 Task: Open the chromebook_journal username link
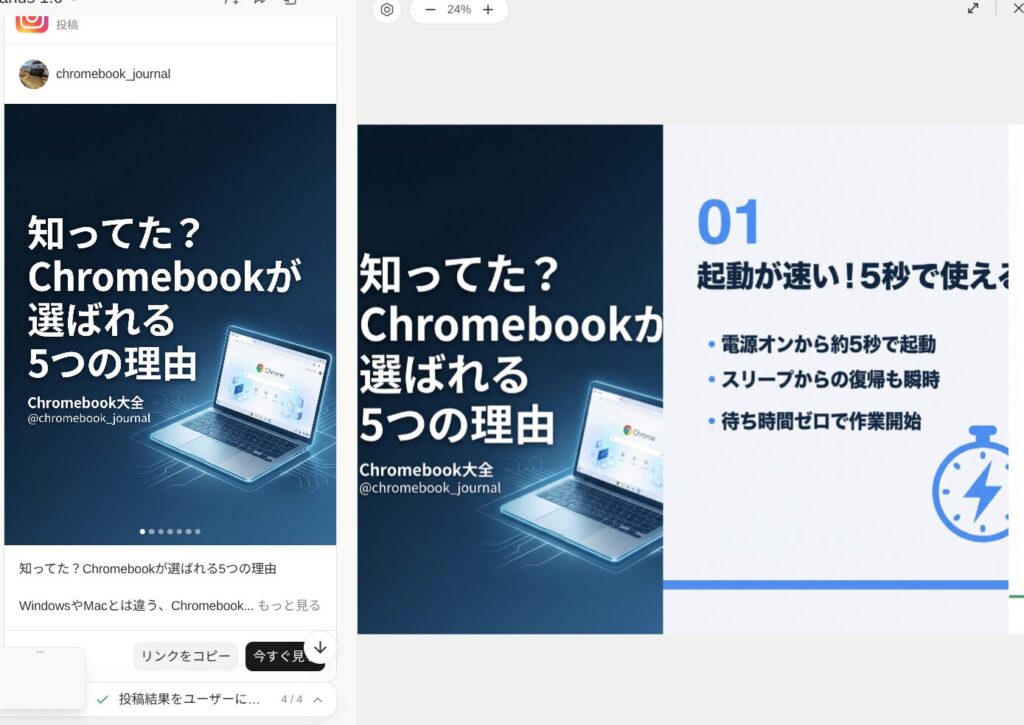[113, 74]
